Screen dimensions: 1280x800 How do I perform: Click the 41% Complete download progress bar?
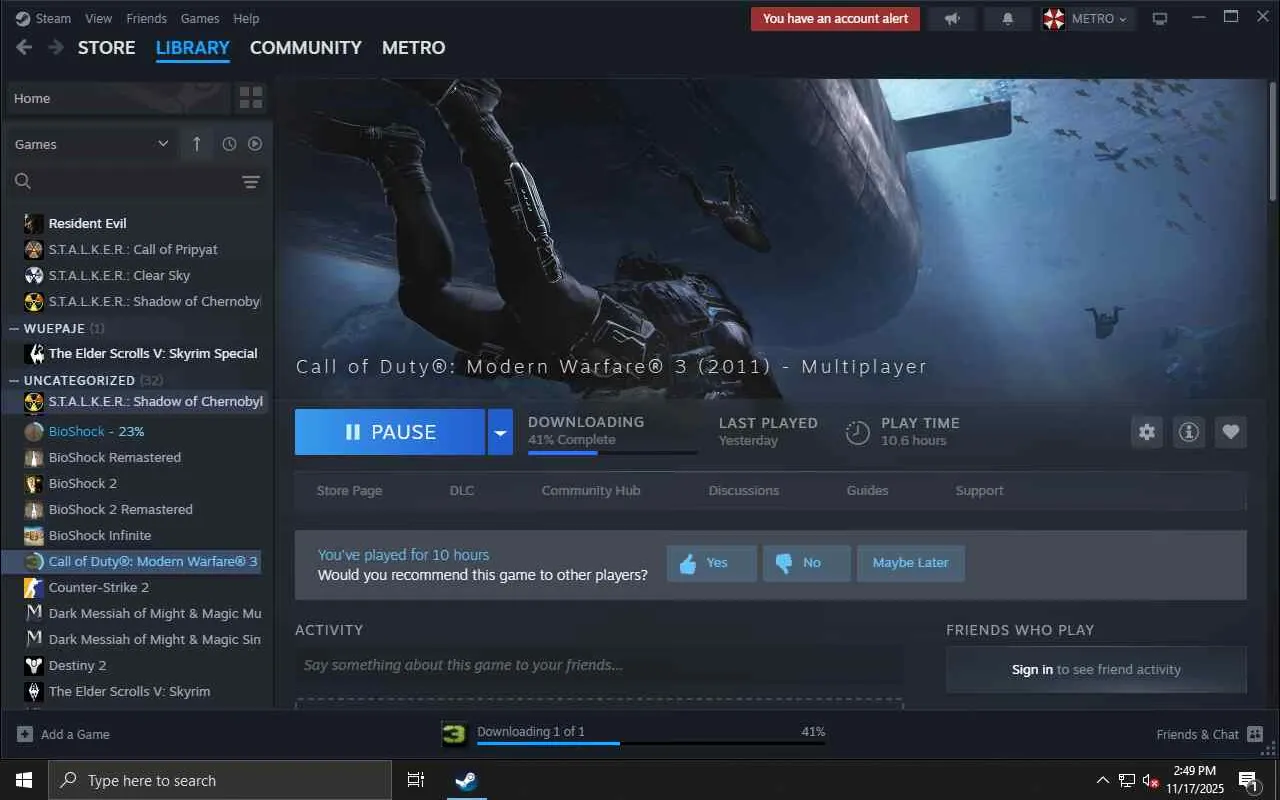(612, 453)
